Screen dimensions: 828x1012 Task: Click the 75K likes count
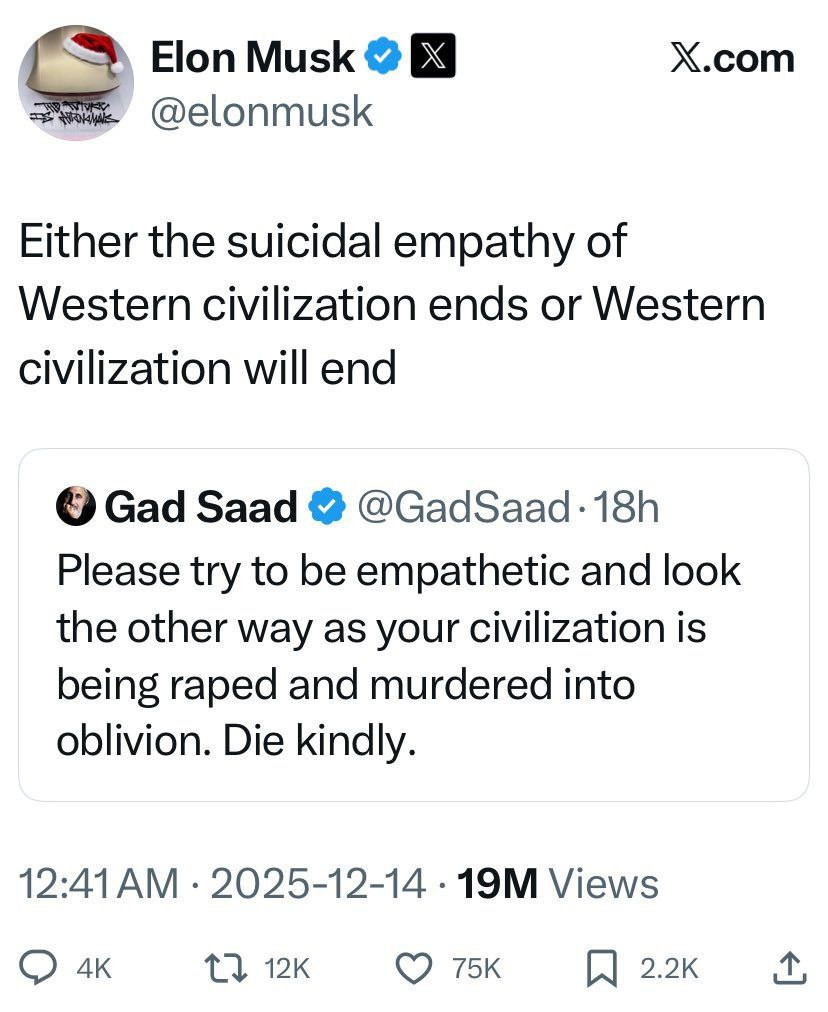click(x=476, y=967)
